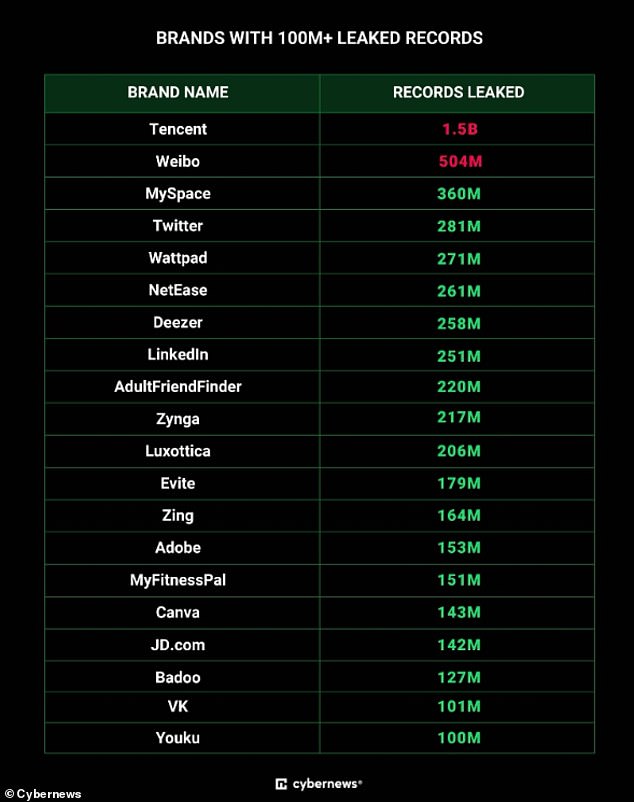634x802 pixels.
Task: Click the cybernews brand text in footer
Action: [x=327, y=784]
